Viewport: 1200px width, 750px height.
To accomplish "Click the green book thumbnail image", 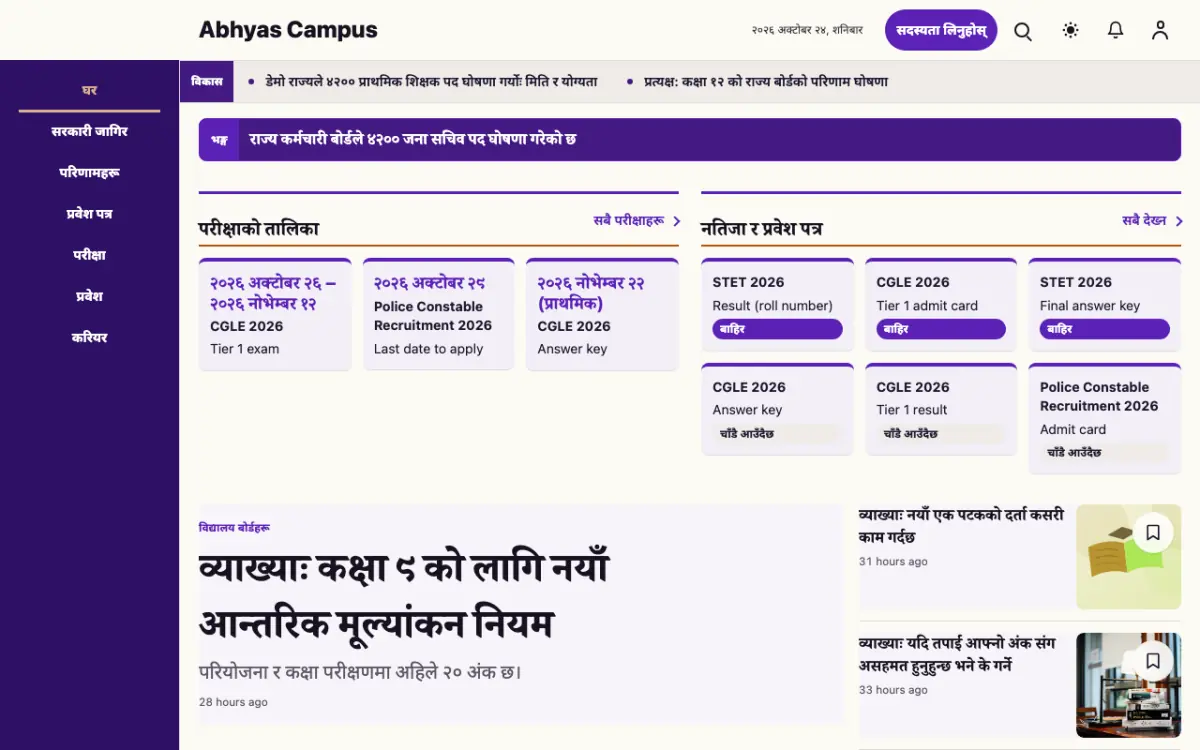I will click(x=1128, y=557).
